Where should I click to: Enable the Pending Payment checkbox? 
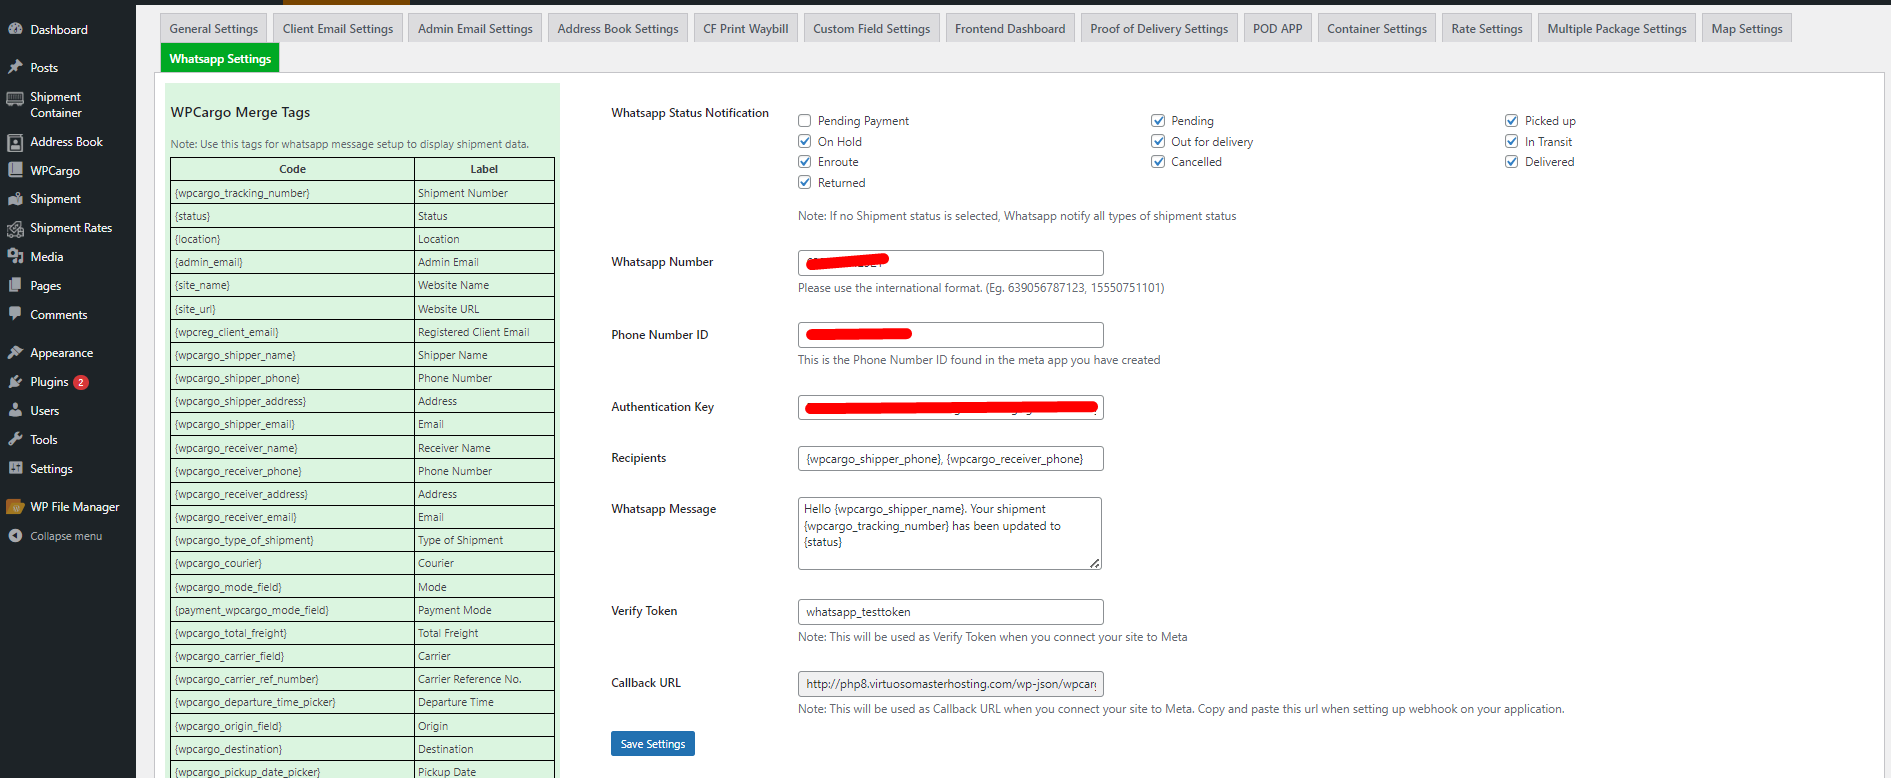pyautogui.click(x=805, y=121)
